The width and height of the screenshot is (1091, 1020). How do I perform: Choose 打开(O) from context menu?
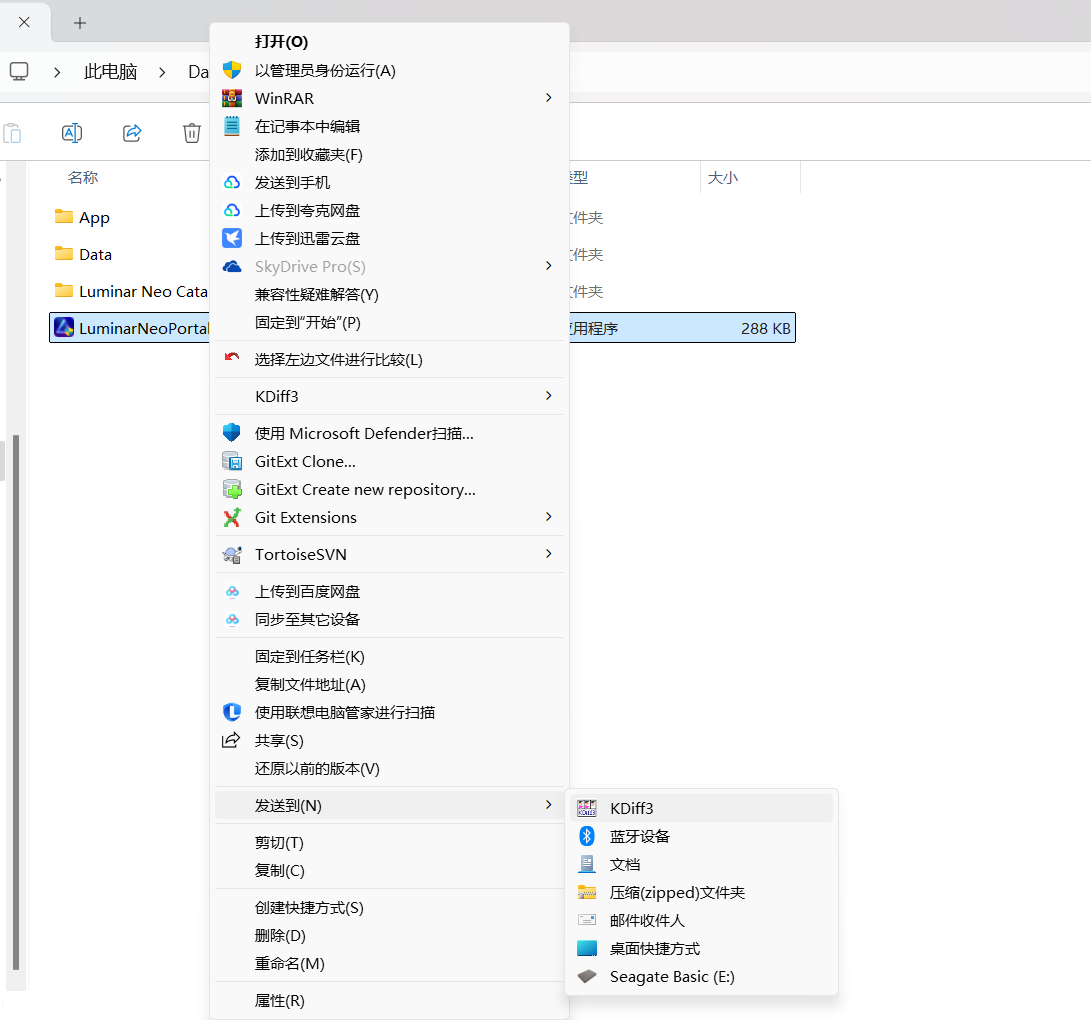(x=389, y=42)
